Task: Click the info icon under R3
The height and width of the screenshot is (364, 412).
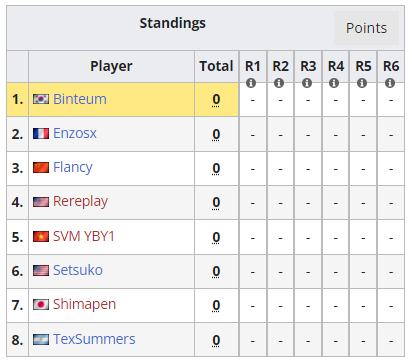Action: click(x=307, y=83)
